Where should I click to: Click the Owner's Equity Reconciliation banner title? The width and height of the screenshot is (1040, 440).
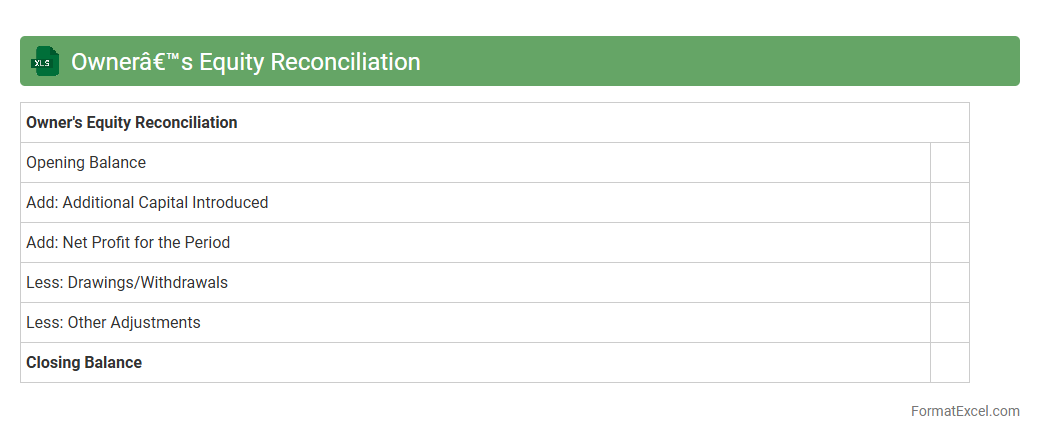click(245, 62)
